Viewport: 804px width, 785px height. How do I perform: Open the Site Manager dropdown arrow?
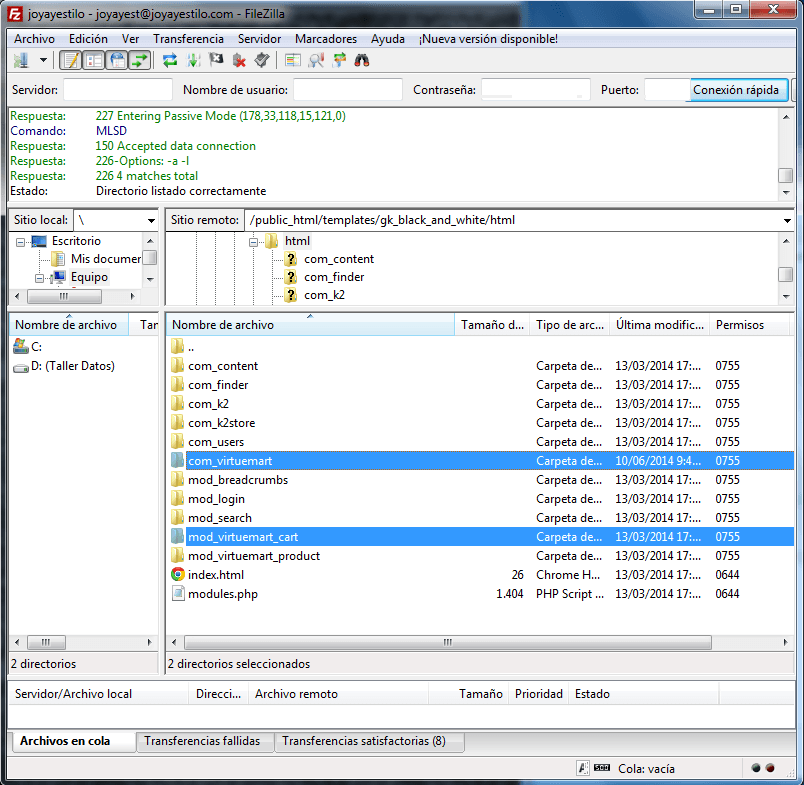coord(44,61)
